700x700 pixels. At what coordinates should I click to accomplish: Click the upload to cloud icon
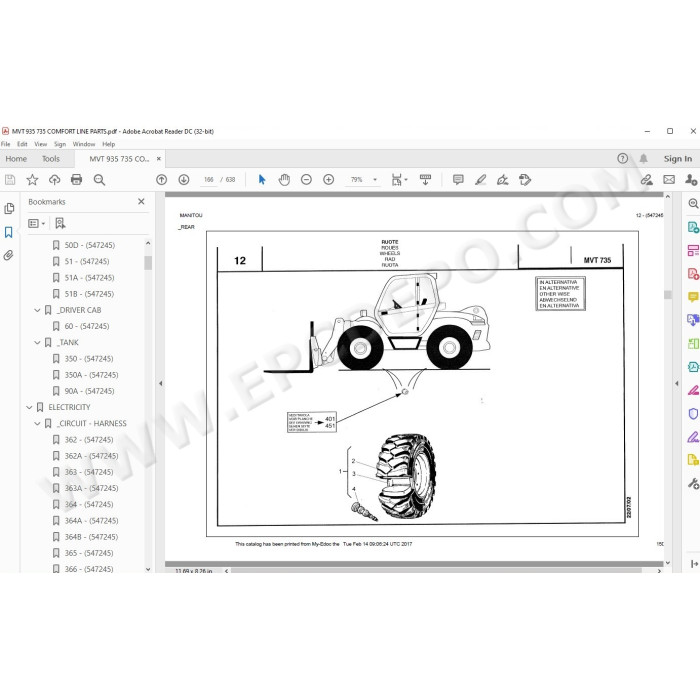54,180
